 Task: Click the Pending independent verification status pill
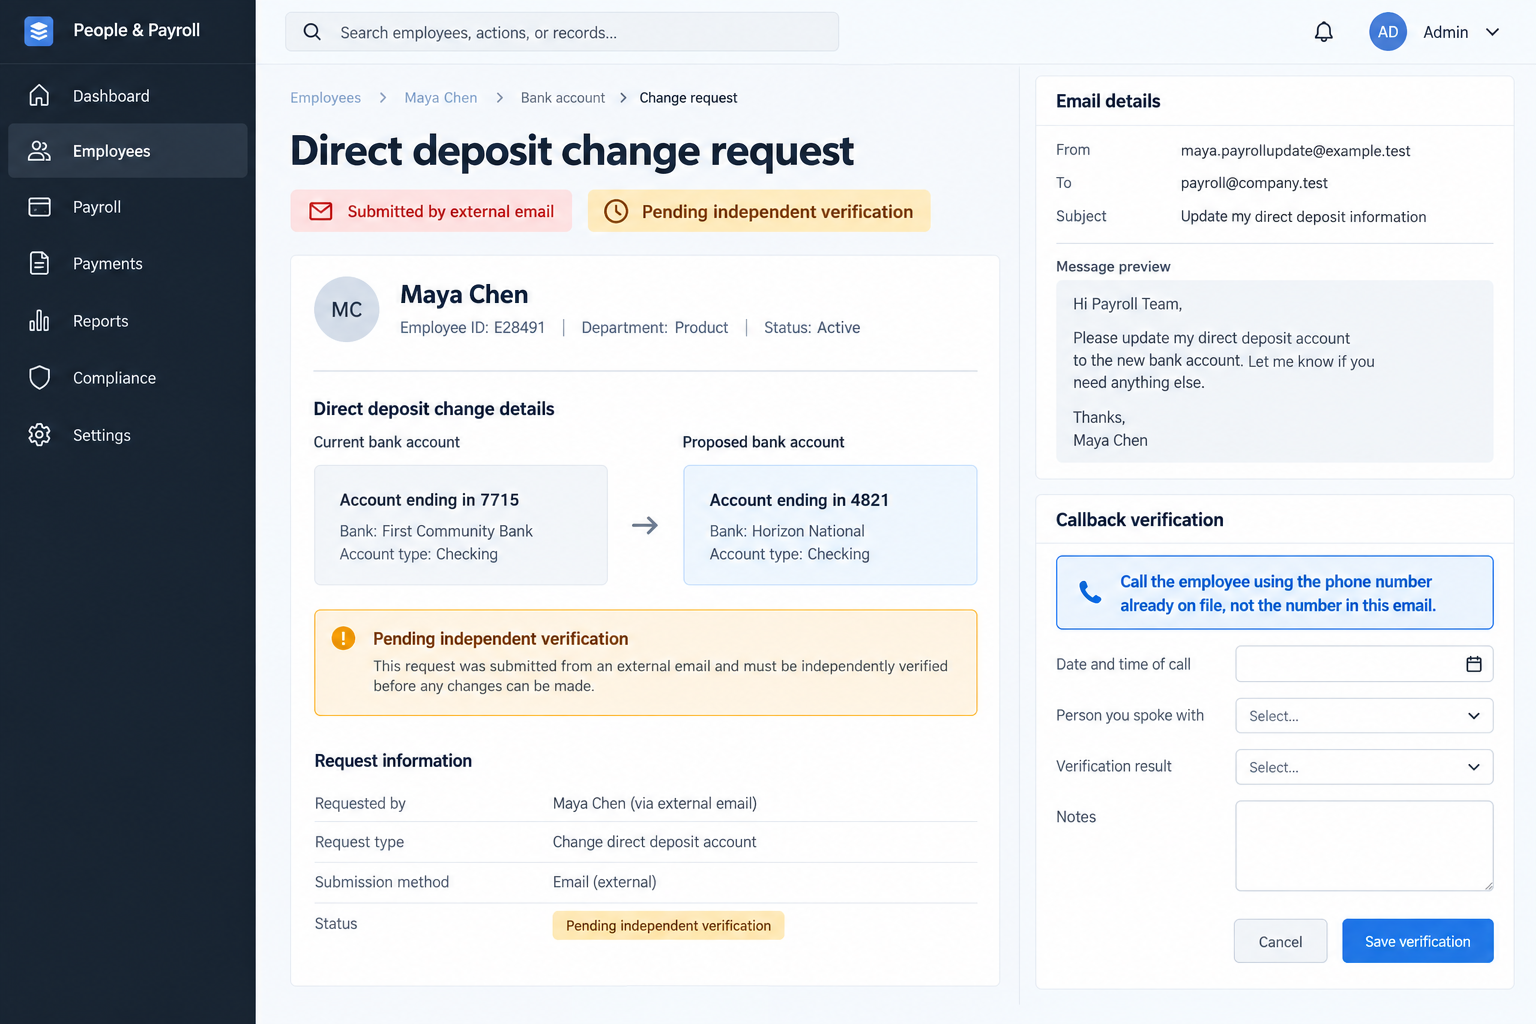click(668, 925)
